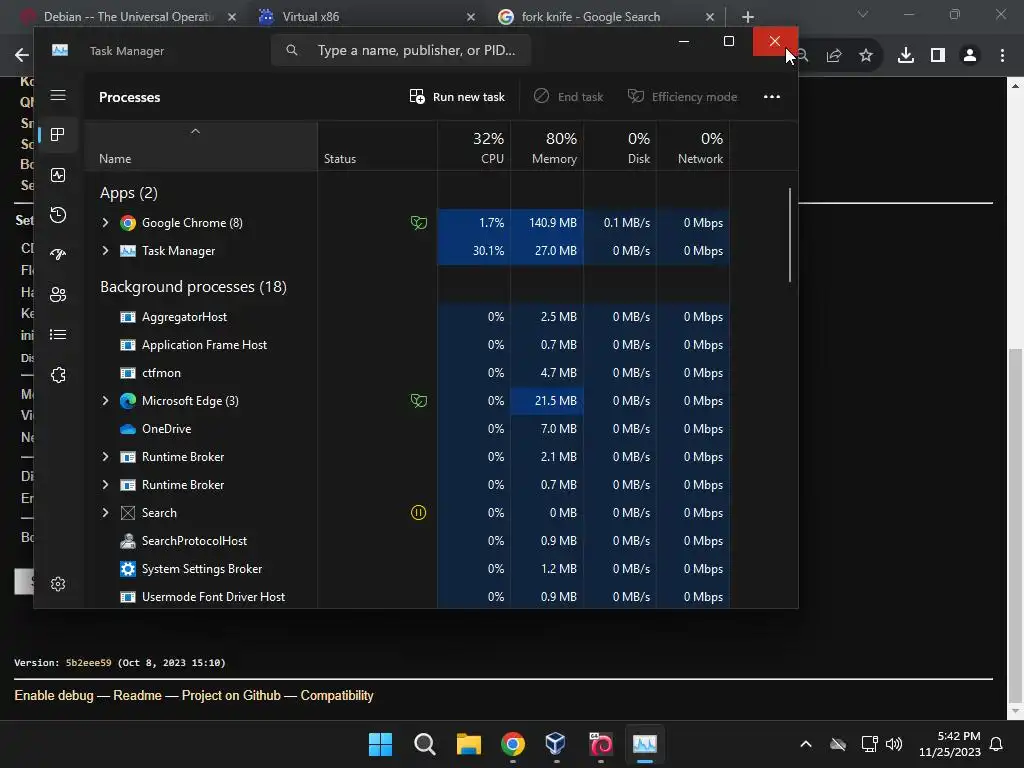
Task: Expand Task Manager process row
Action: (105, 251)
